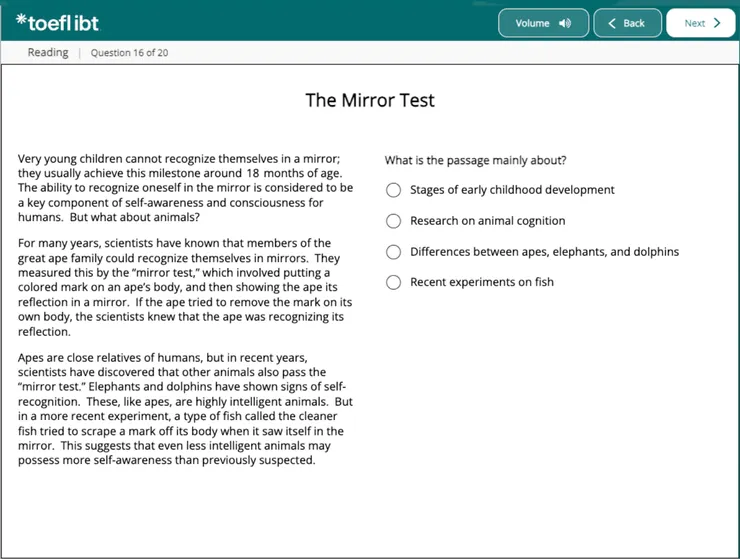Click the speaker icon beside Volume
This screenshot has width=740, height=559.
click(565, 23)
